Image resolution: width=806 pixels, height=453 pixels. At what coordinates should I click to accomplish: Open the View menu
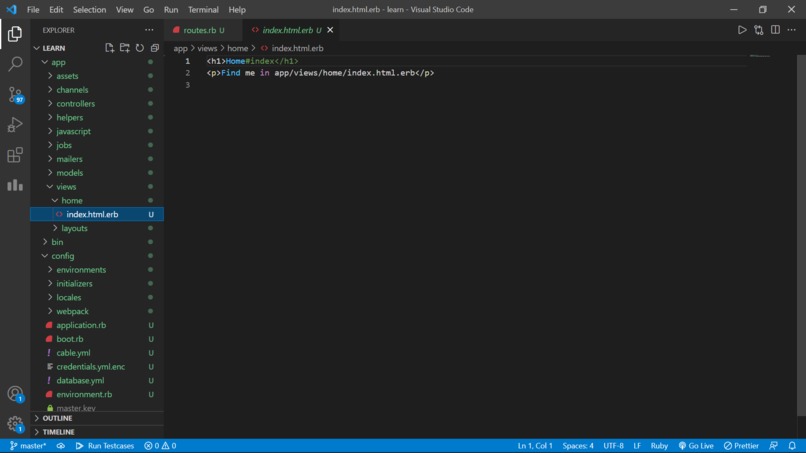click(124, 9)
